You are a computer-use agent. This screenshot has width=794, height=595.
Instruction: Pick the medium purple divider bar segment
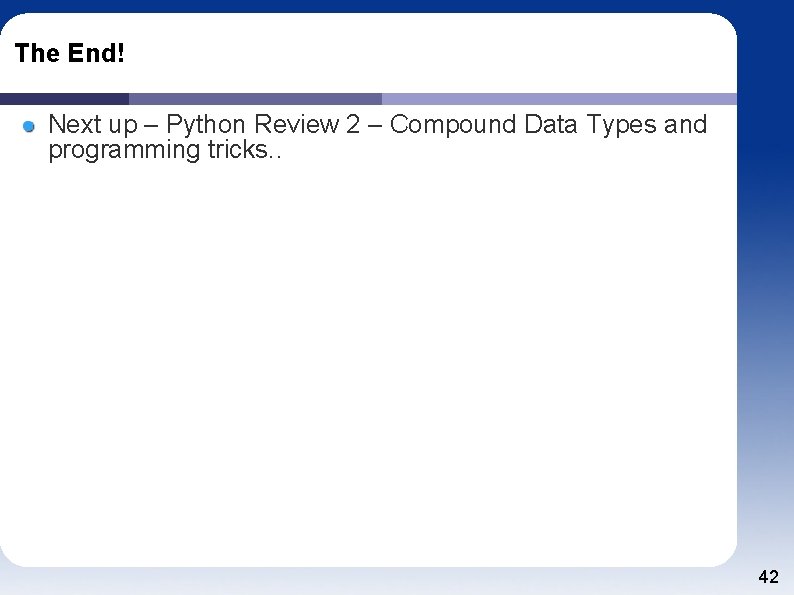pyautogui.click(x=255, y=99)
